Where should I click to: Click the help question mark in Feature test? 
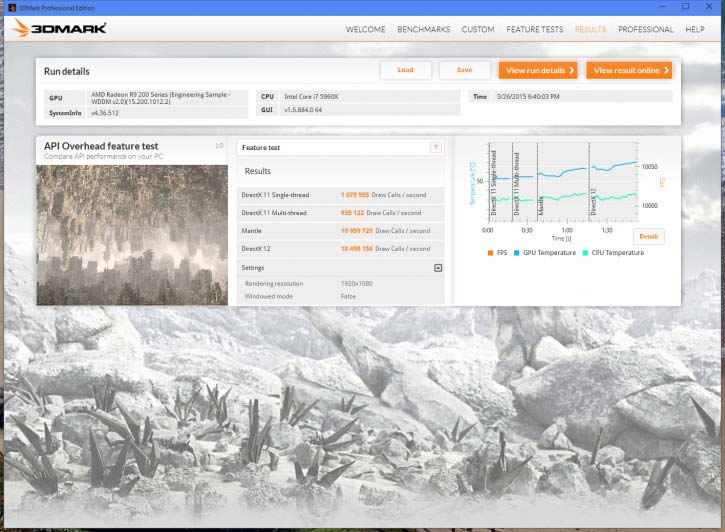435,147
